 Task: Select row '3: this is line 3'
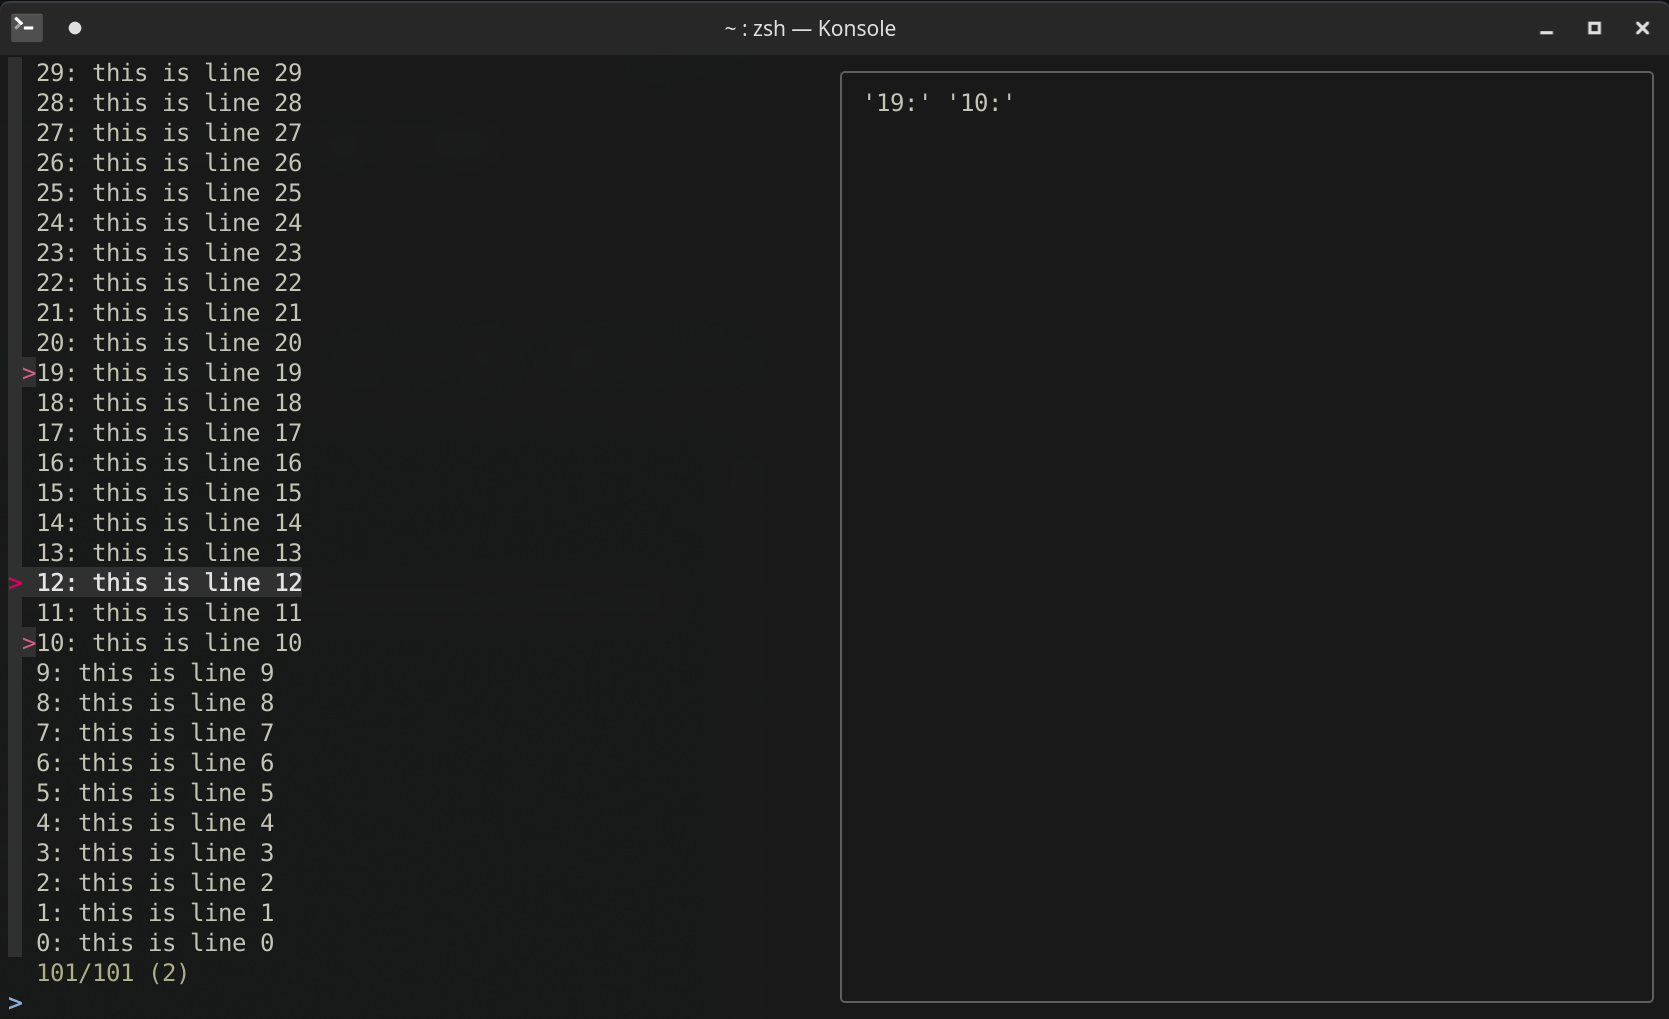click(155, 853)
